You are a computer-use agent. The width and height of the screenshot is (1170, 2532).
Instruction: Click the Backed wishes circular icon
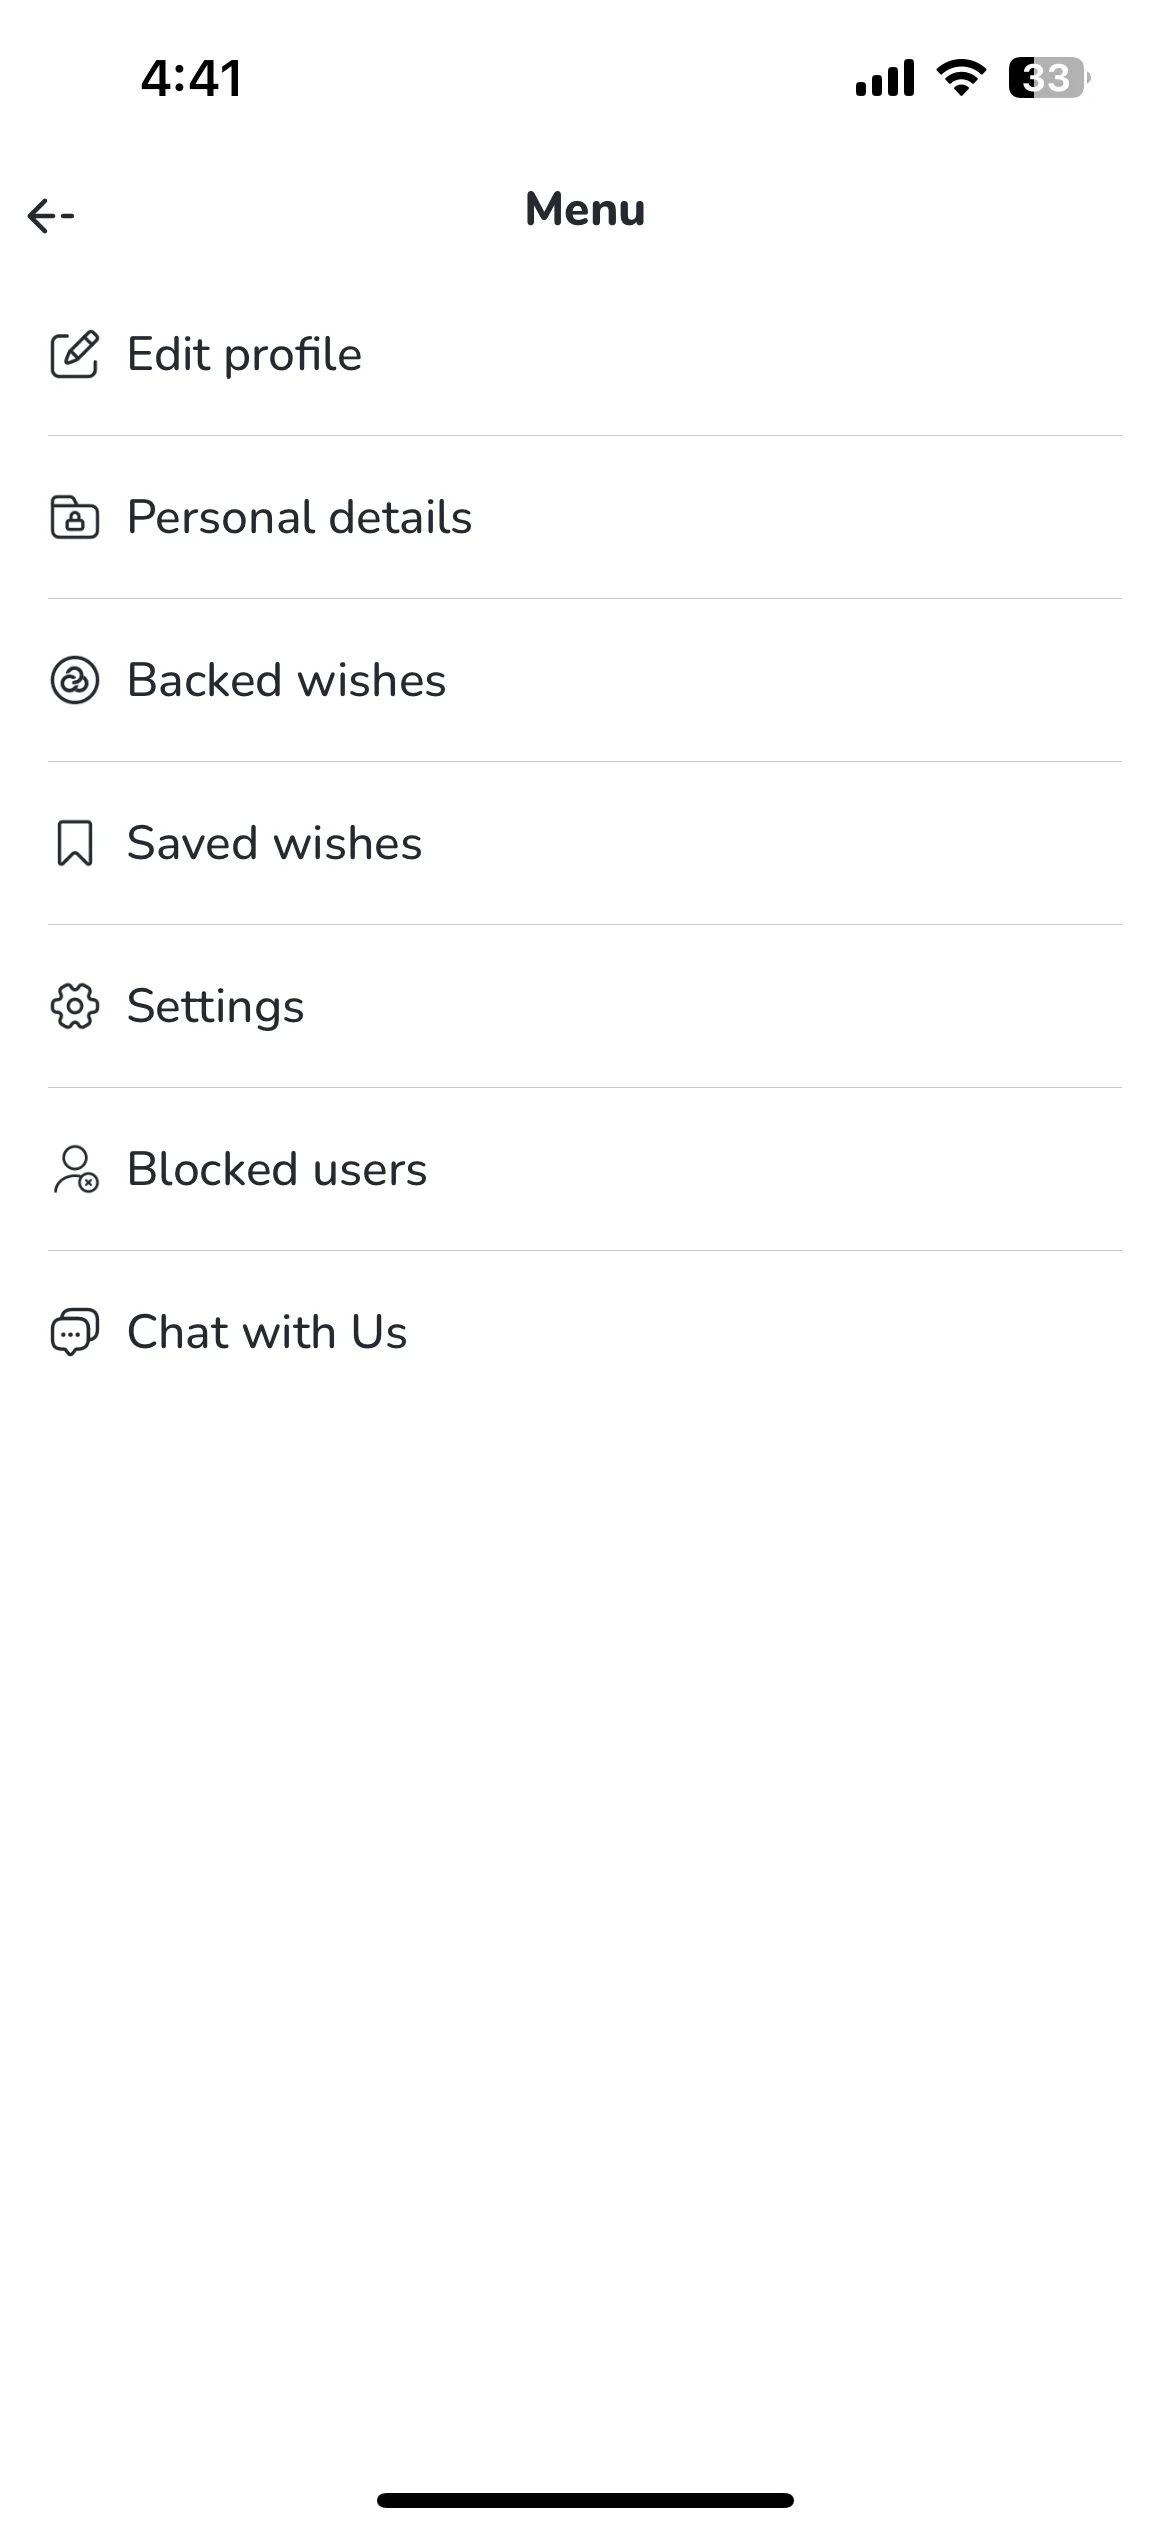(75, 680)
